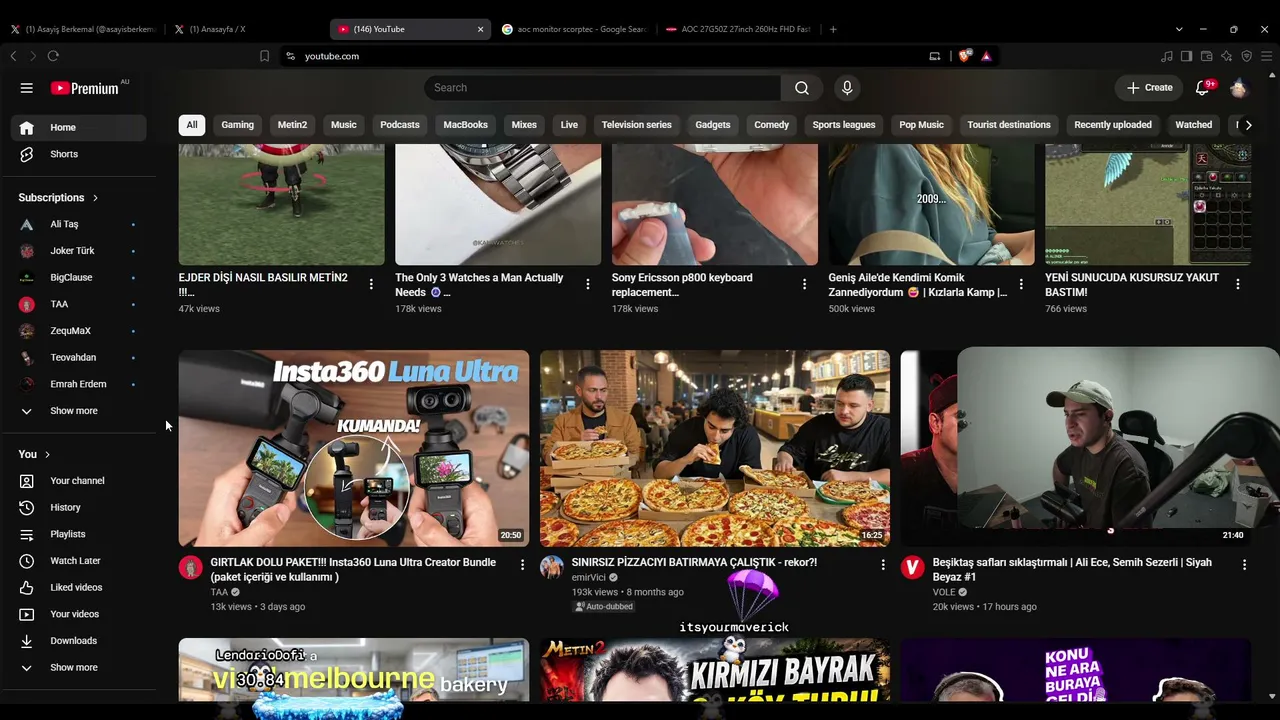The height and width of the screenshot is (720, 1280).
Task: Go back using the browser back arrow
Action: [13, 56]
